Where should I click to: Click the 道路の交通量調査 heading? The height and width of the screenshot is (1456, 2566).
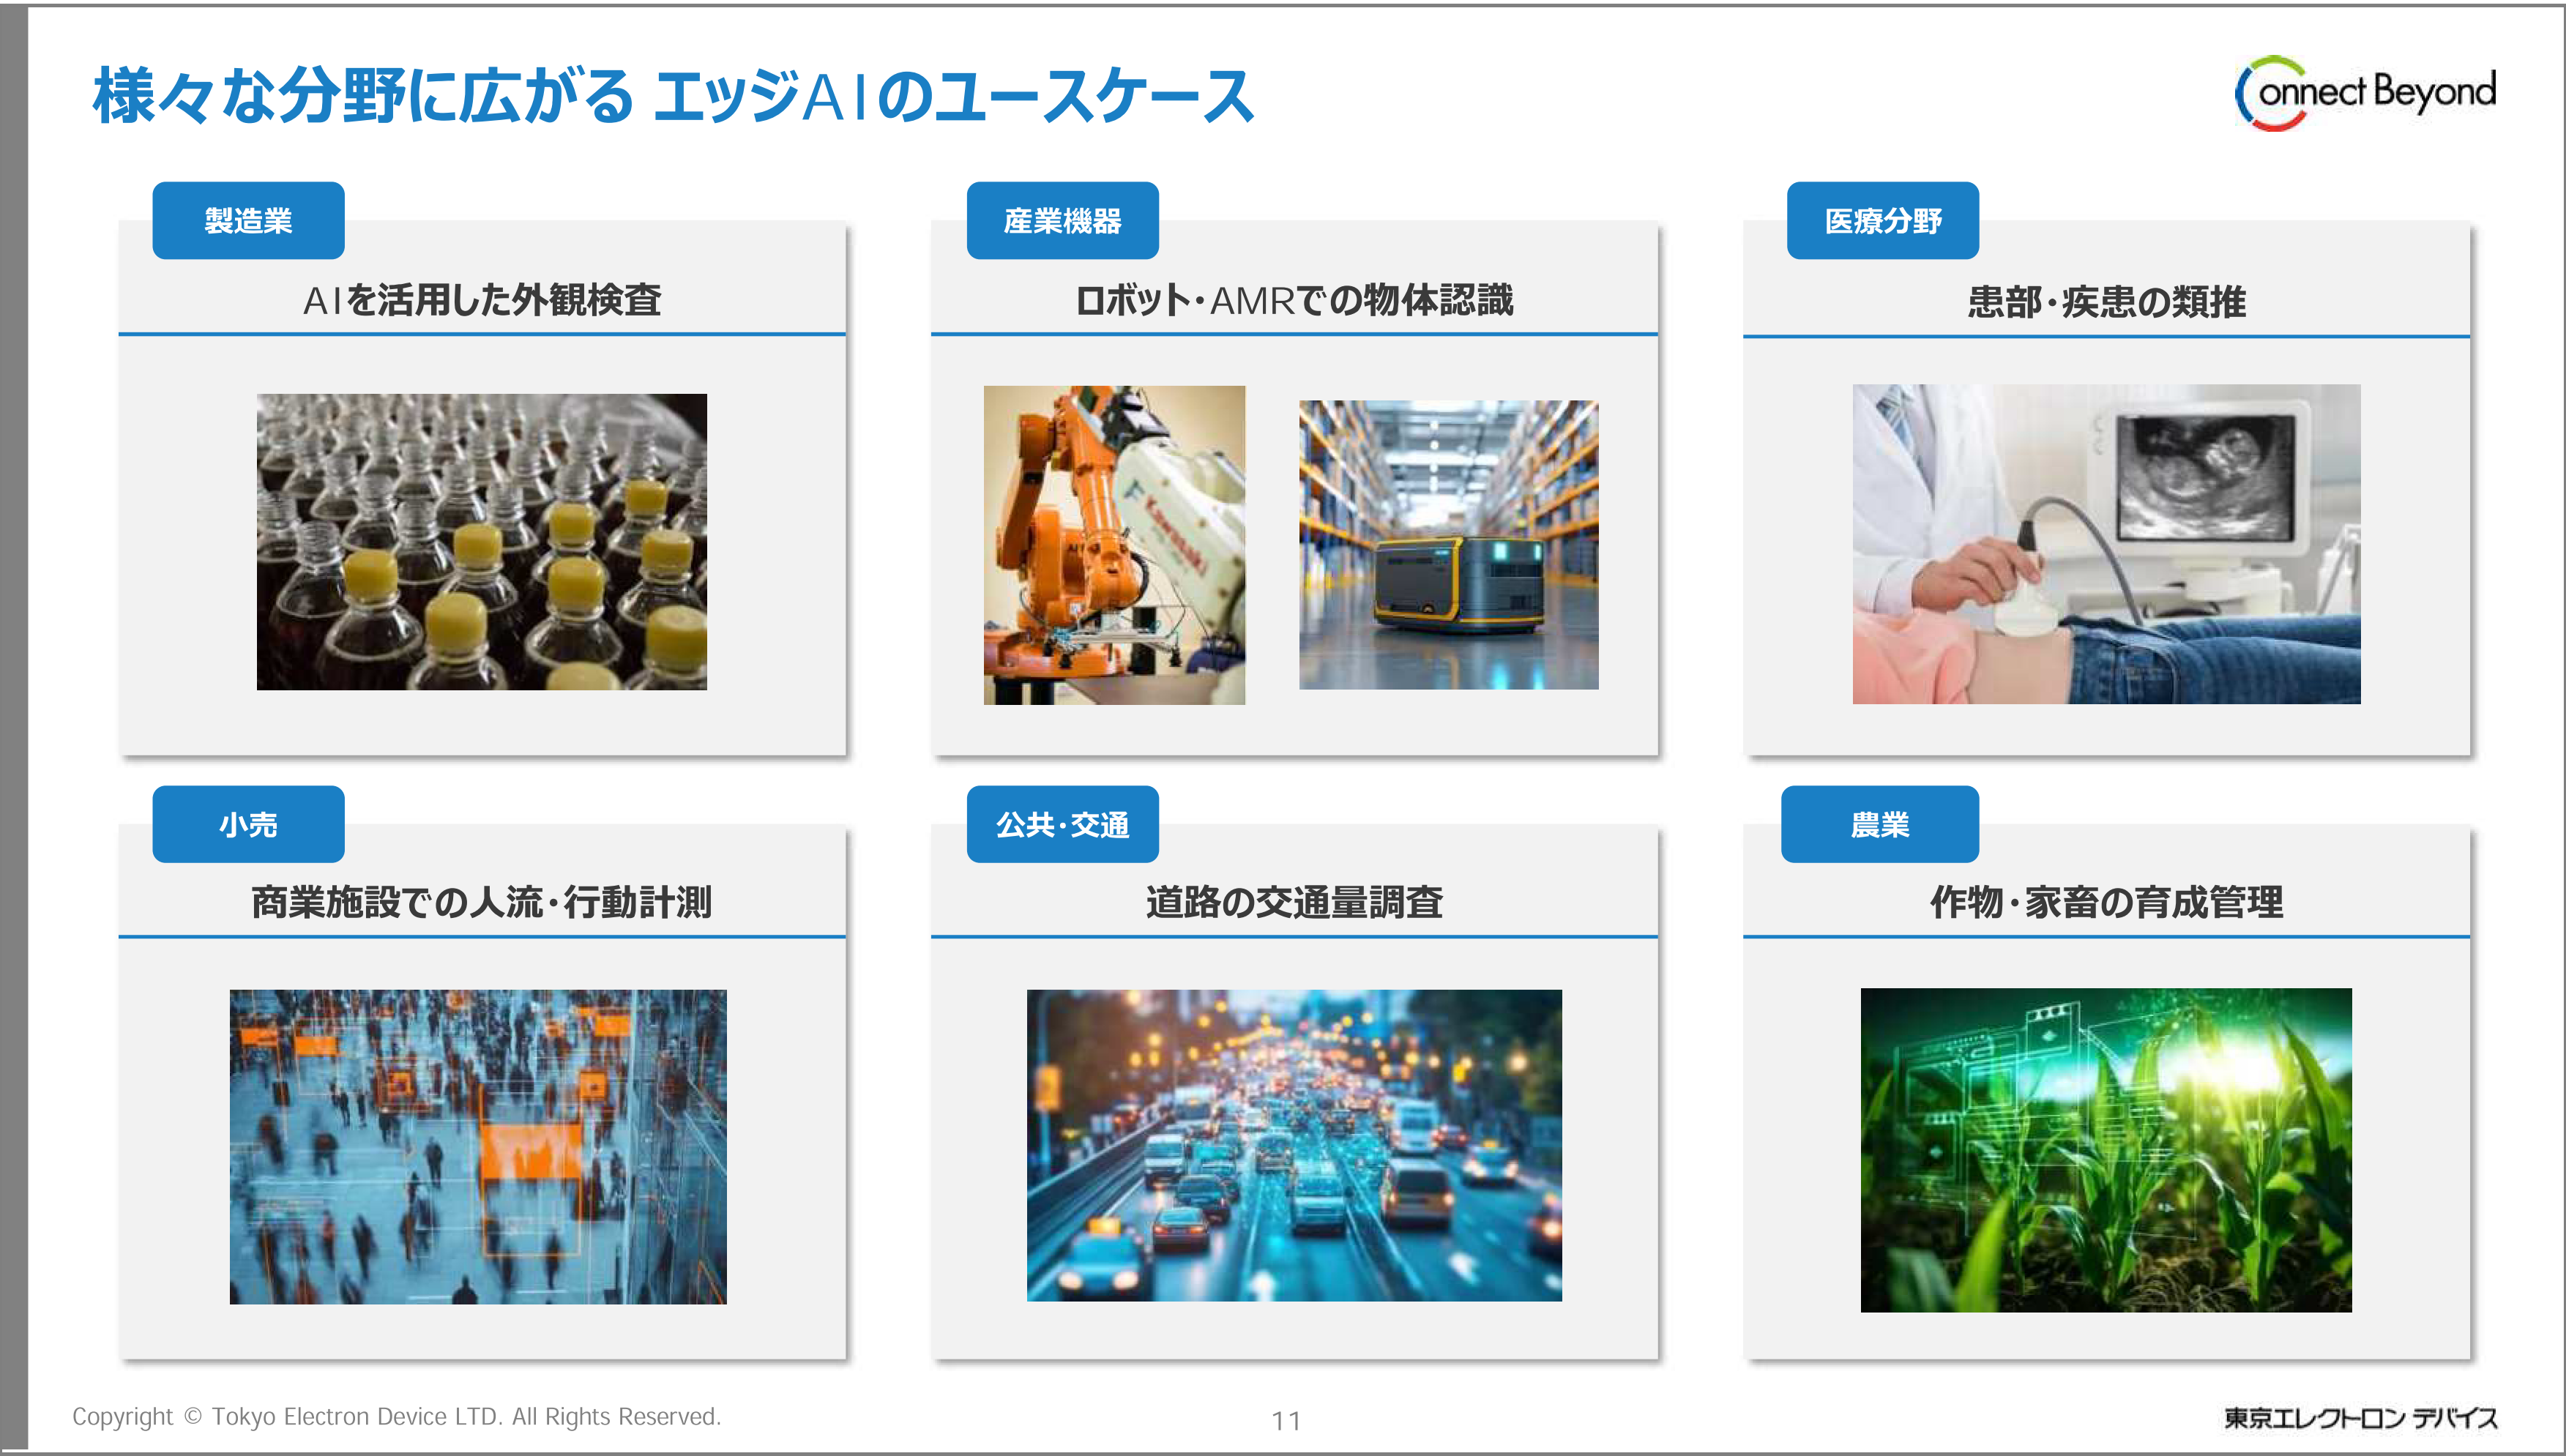click(1294, 902)
